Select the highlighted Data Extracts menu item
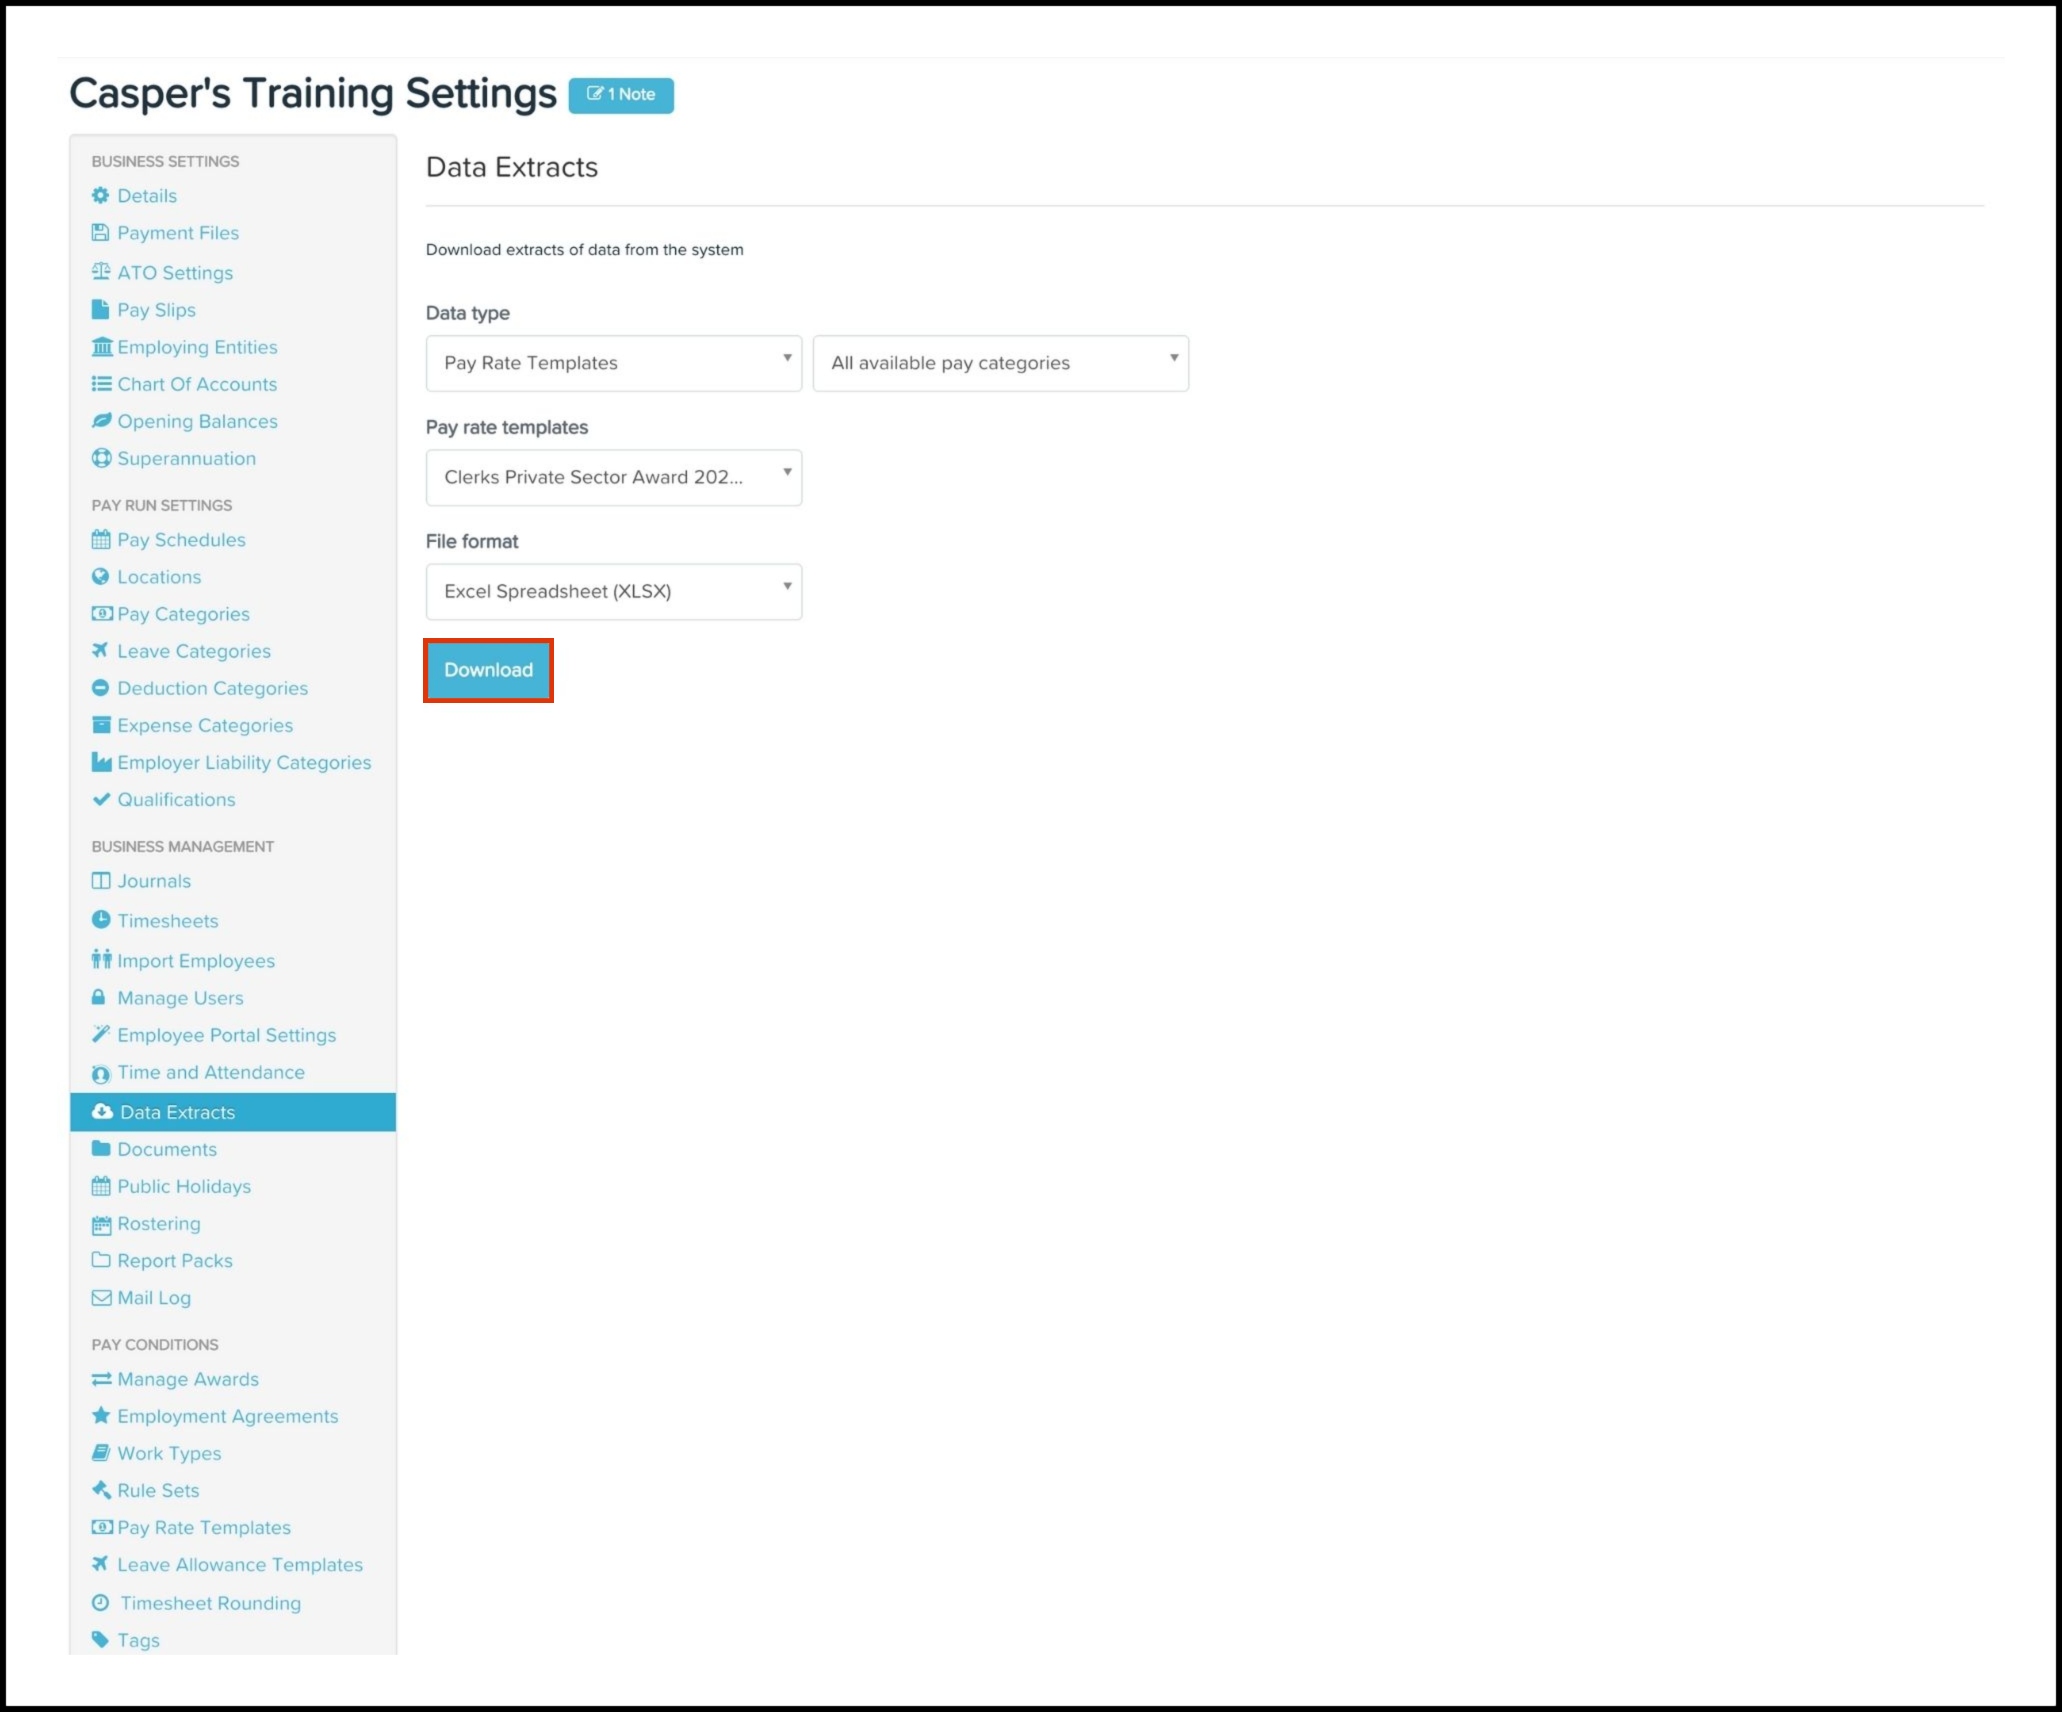This screenshot has height=1712, width=2062. tap(233, 1112)
